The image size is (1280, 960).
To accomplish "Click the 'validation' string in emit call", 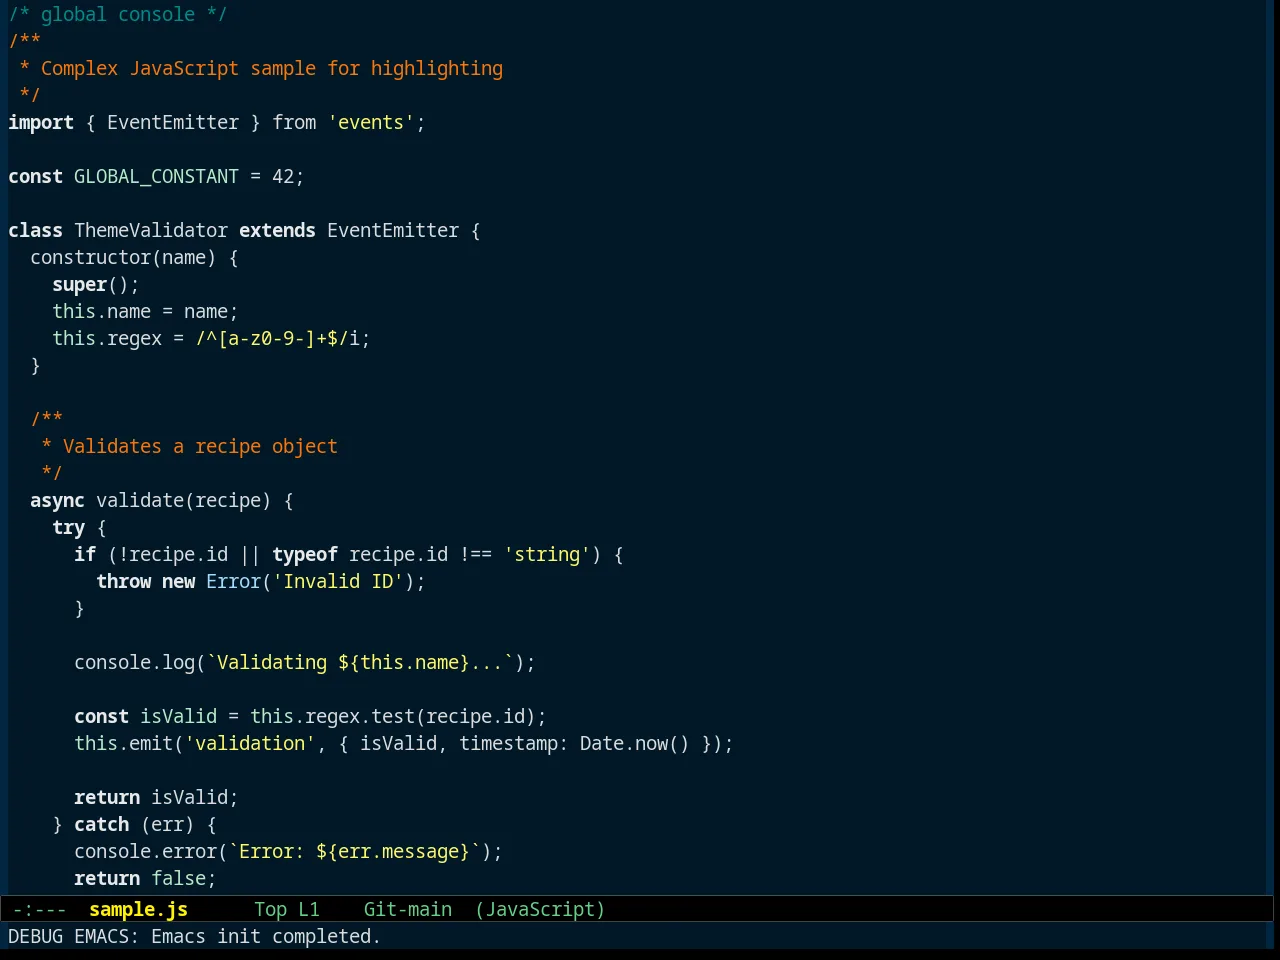I will (250, 743).
